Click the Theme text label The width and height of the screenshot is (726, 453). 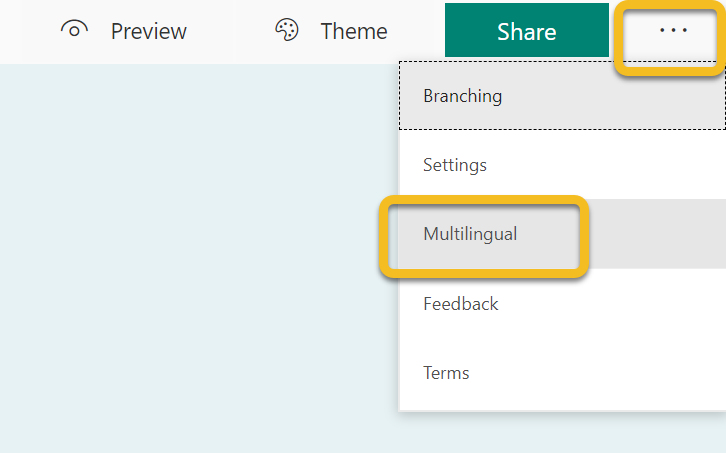(x=353, y=31)
